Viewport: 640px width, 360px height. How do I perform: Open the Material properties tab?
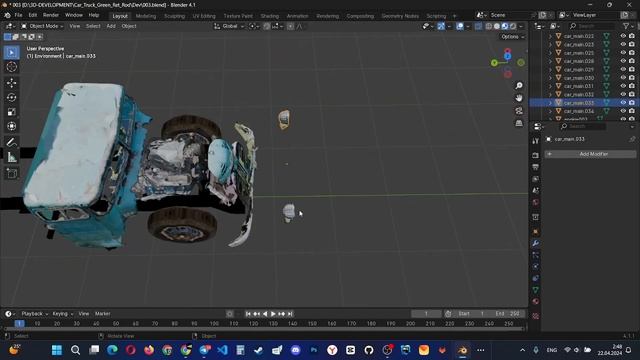[x=536, y=302]
